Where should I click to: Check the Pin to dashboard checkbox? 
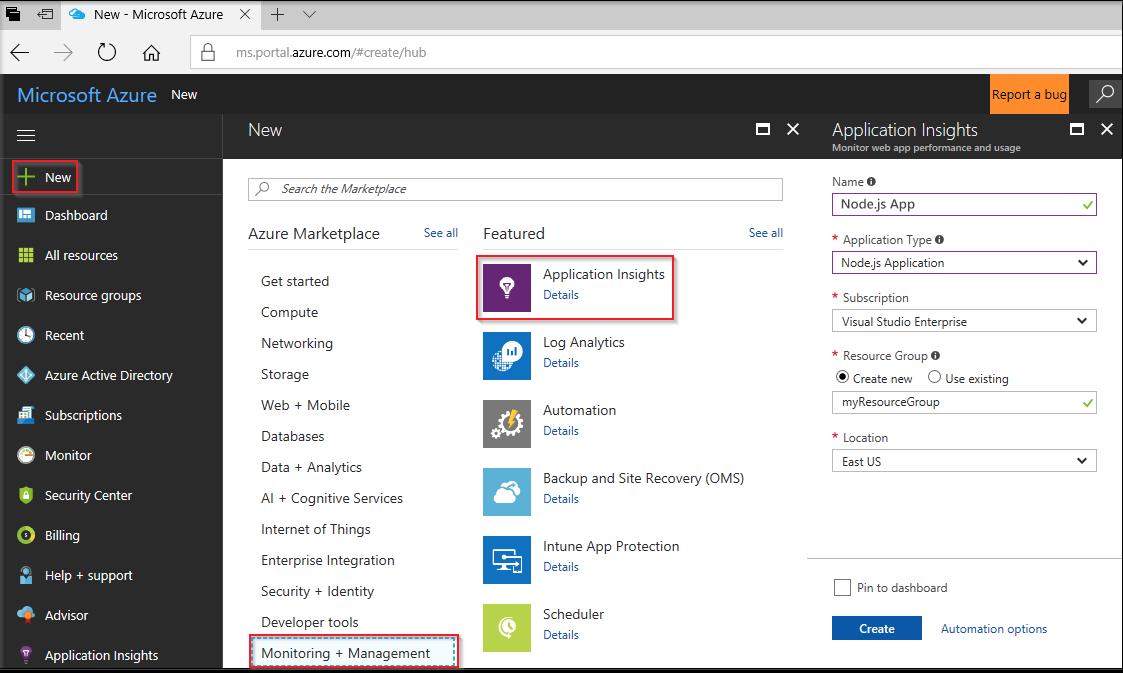pyautogui.click(x=842, y=588)
